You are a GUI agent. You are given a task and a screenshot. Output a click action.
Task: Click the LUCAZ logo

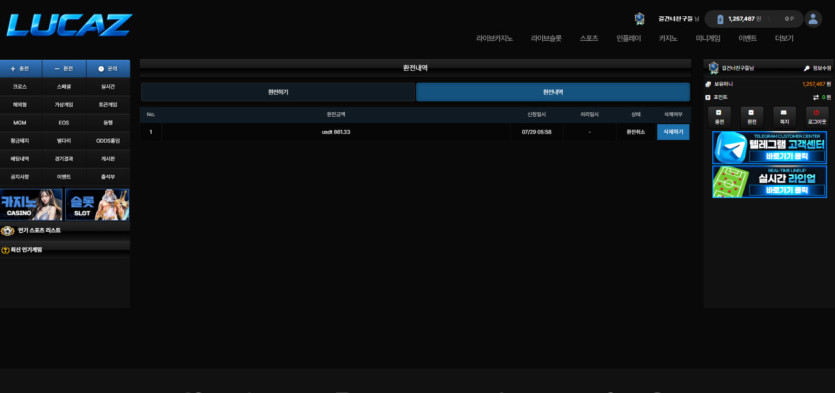tap(69, 24)
